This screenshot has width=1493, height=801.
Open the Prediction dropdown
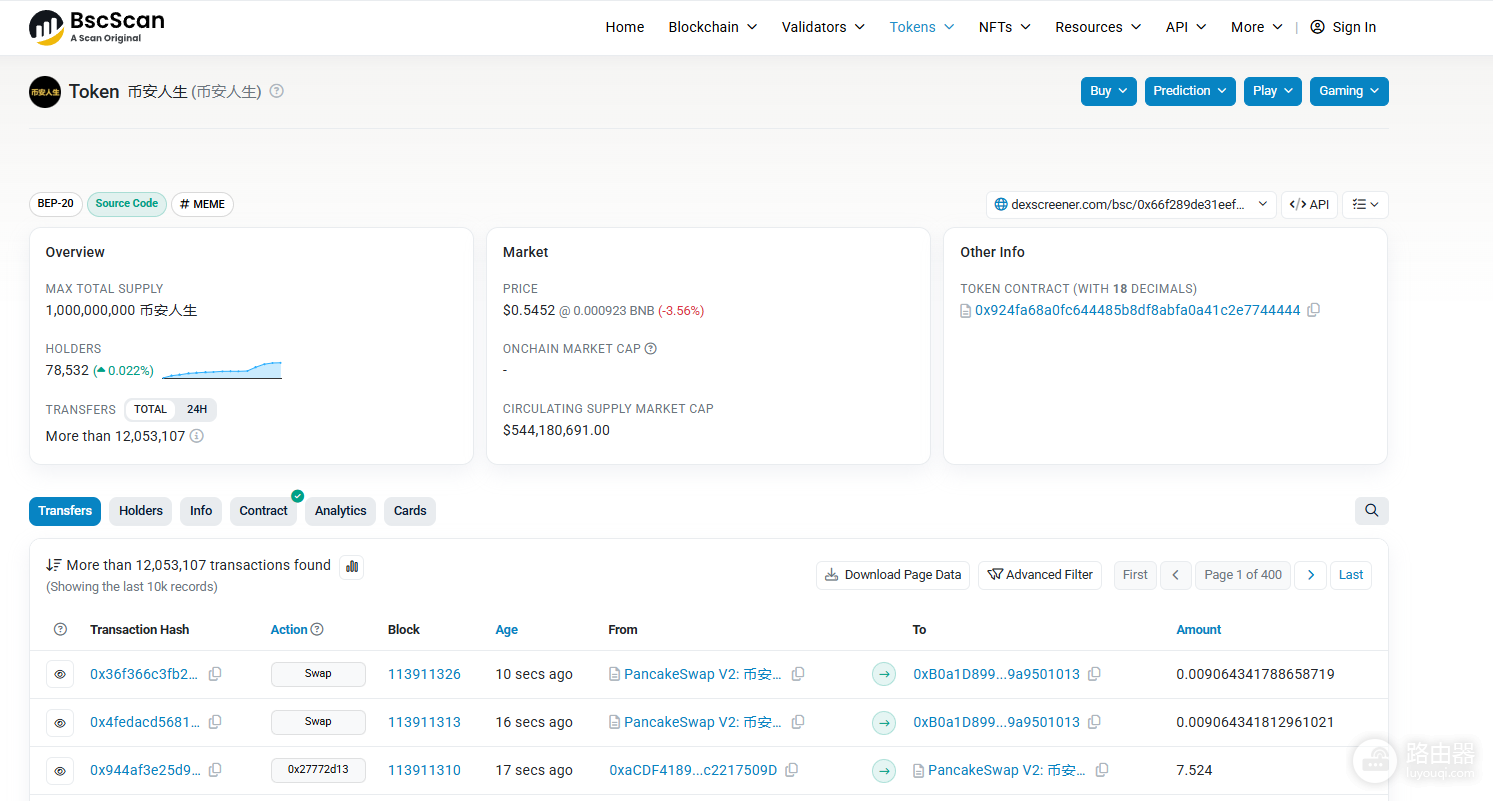tap(1190, 91)
